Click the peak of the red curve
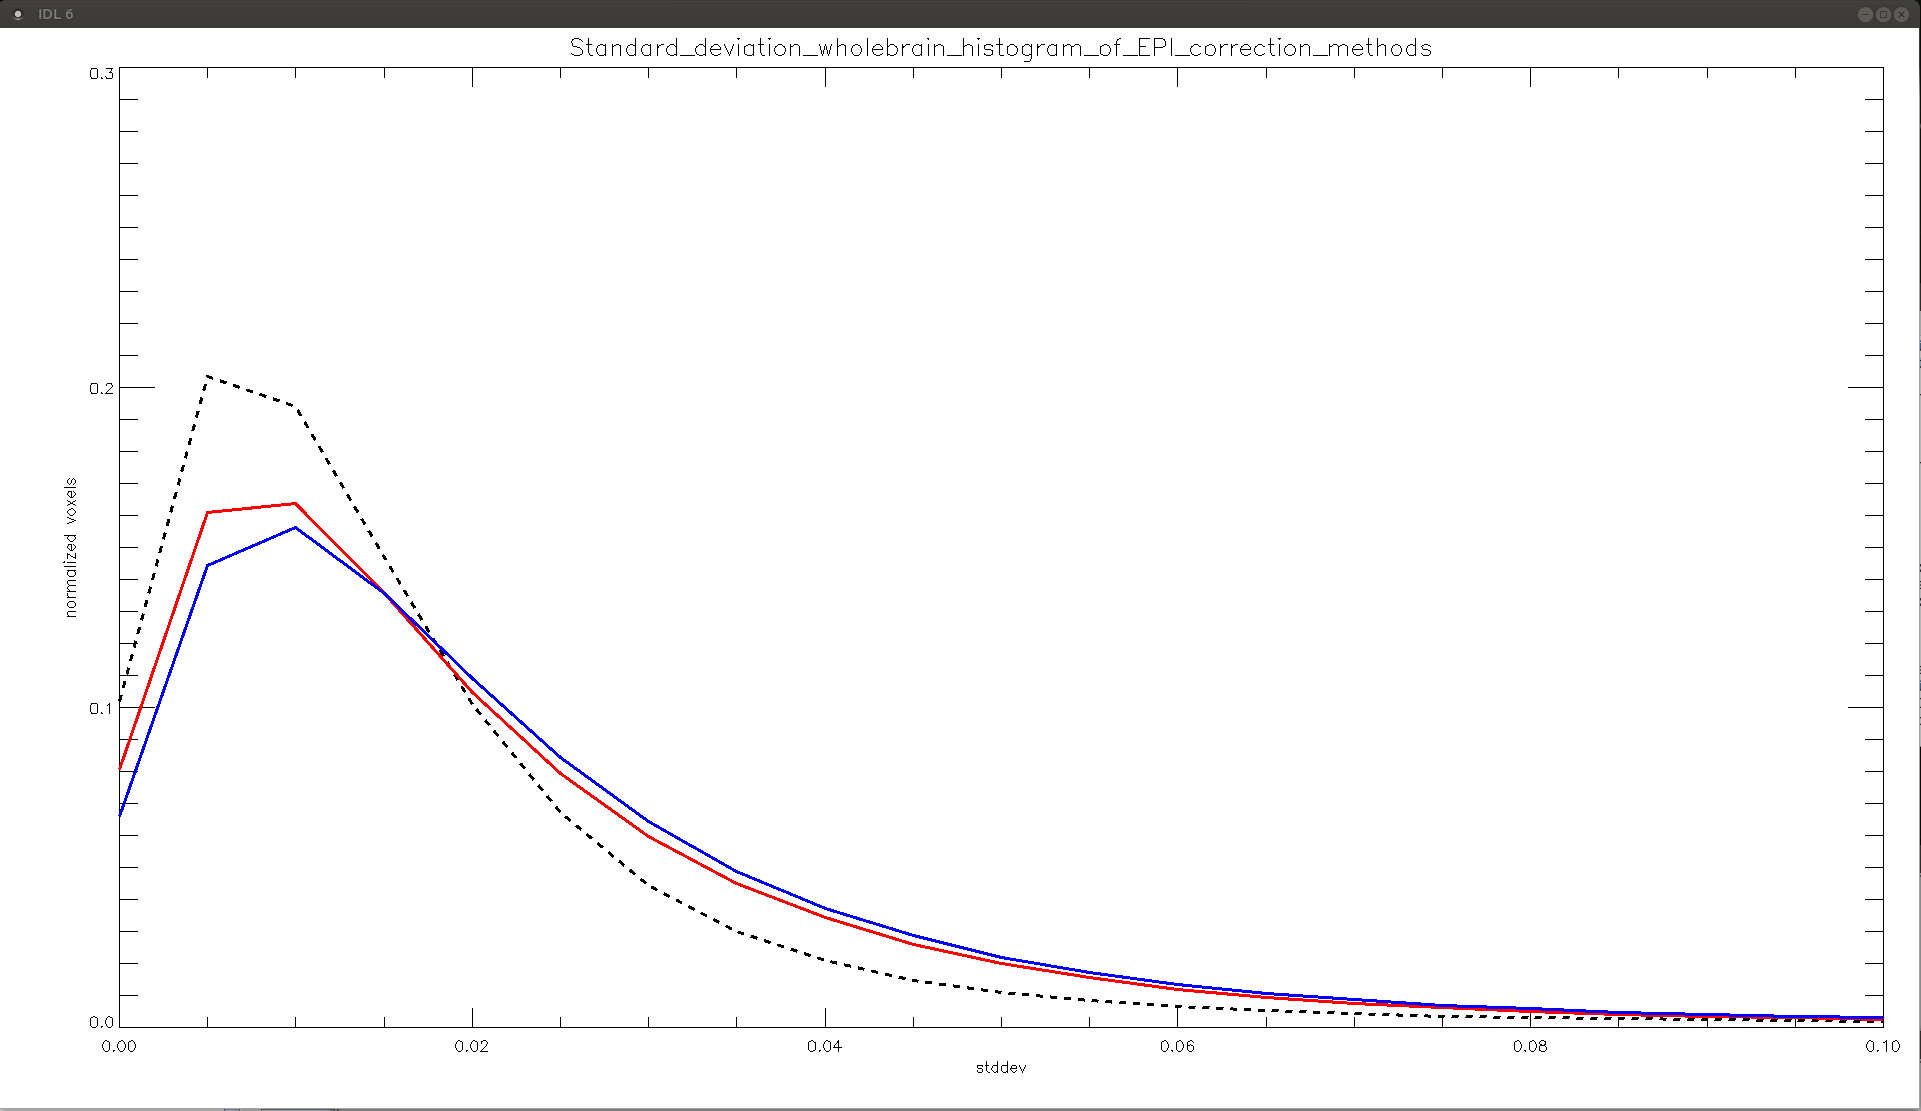Image resolution: width=1921 pixels, height=1111 pixels. pos(295,504)
